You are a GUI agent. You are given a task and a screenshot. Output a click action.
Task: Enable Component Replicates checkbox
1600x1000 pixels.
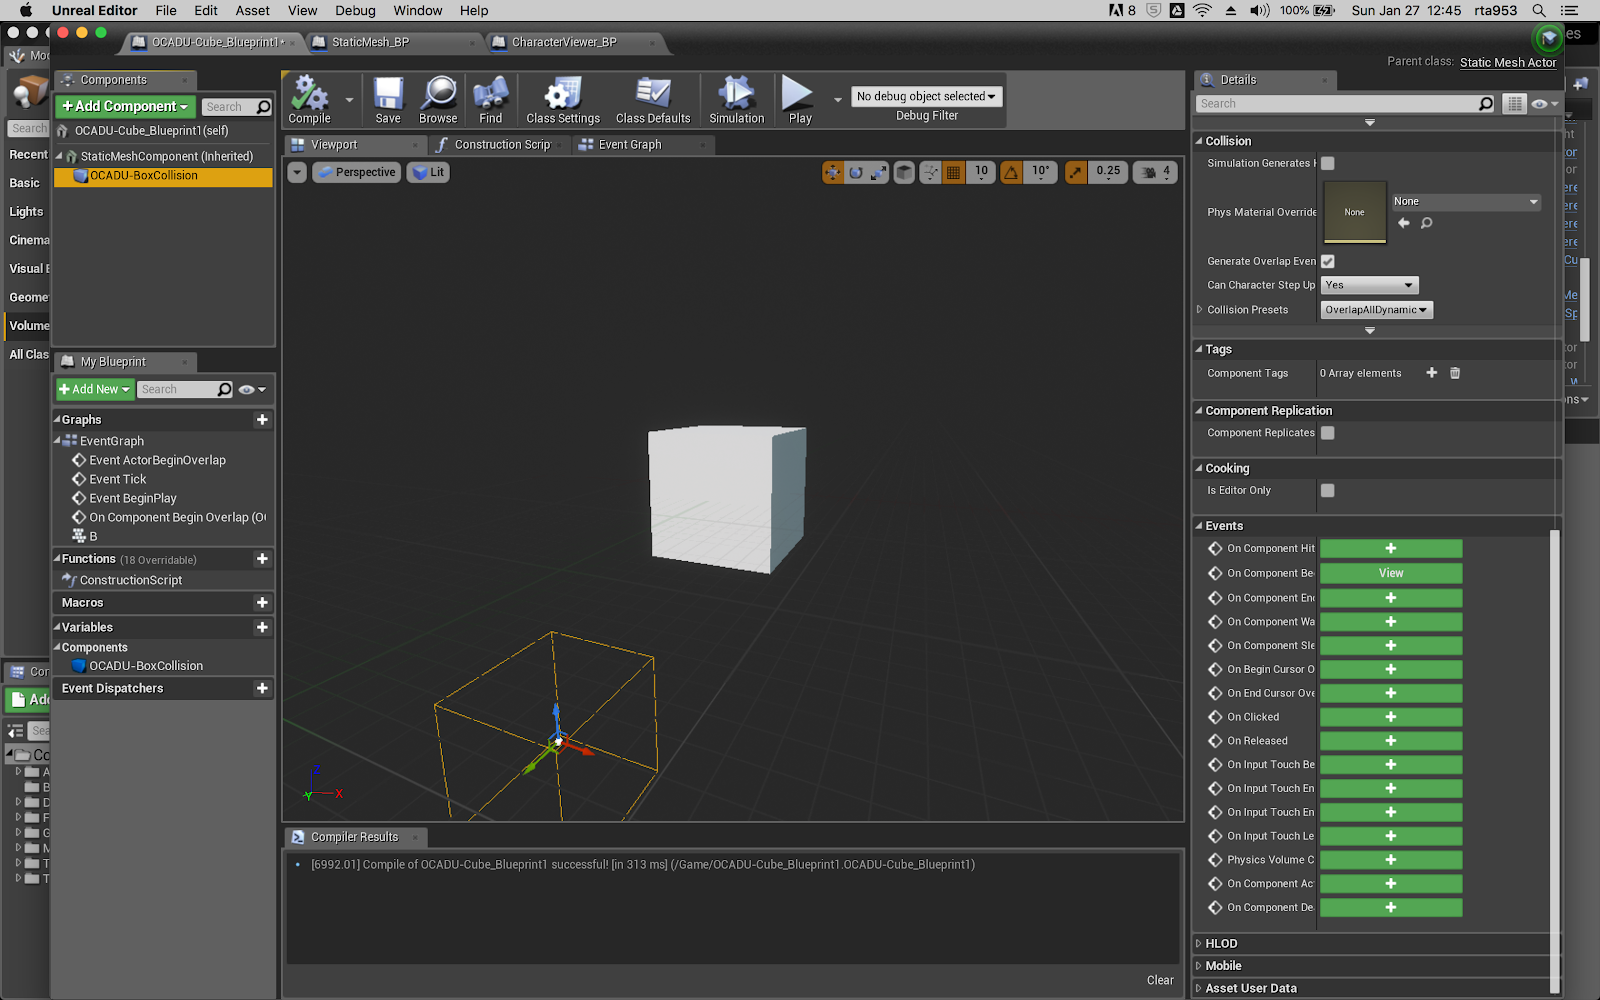tap(1328, 433)
